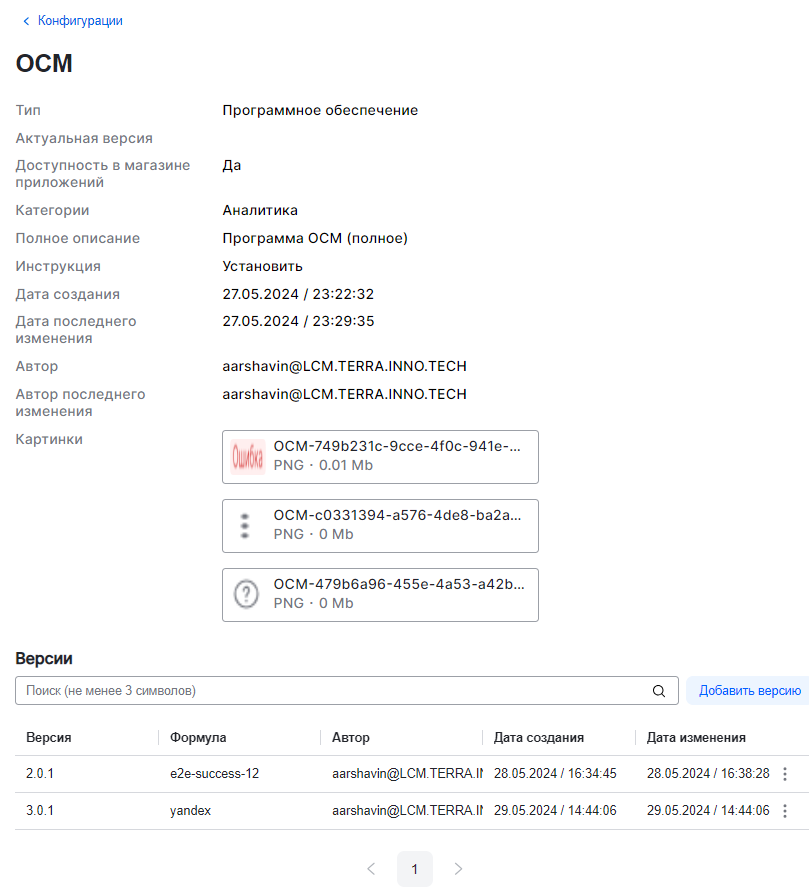This screenshot has width=809, height=889.
Task: Go to the next page arrow
Action: point(459,869)
